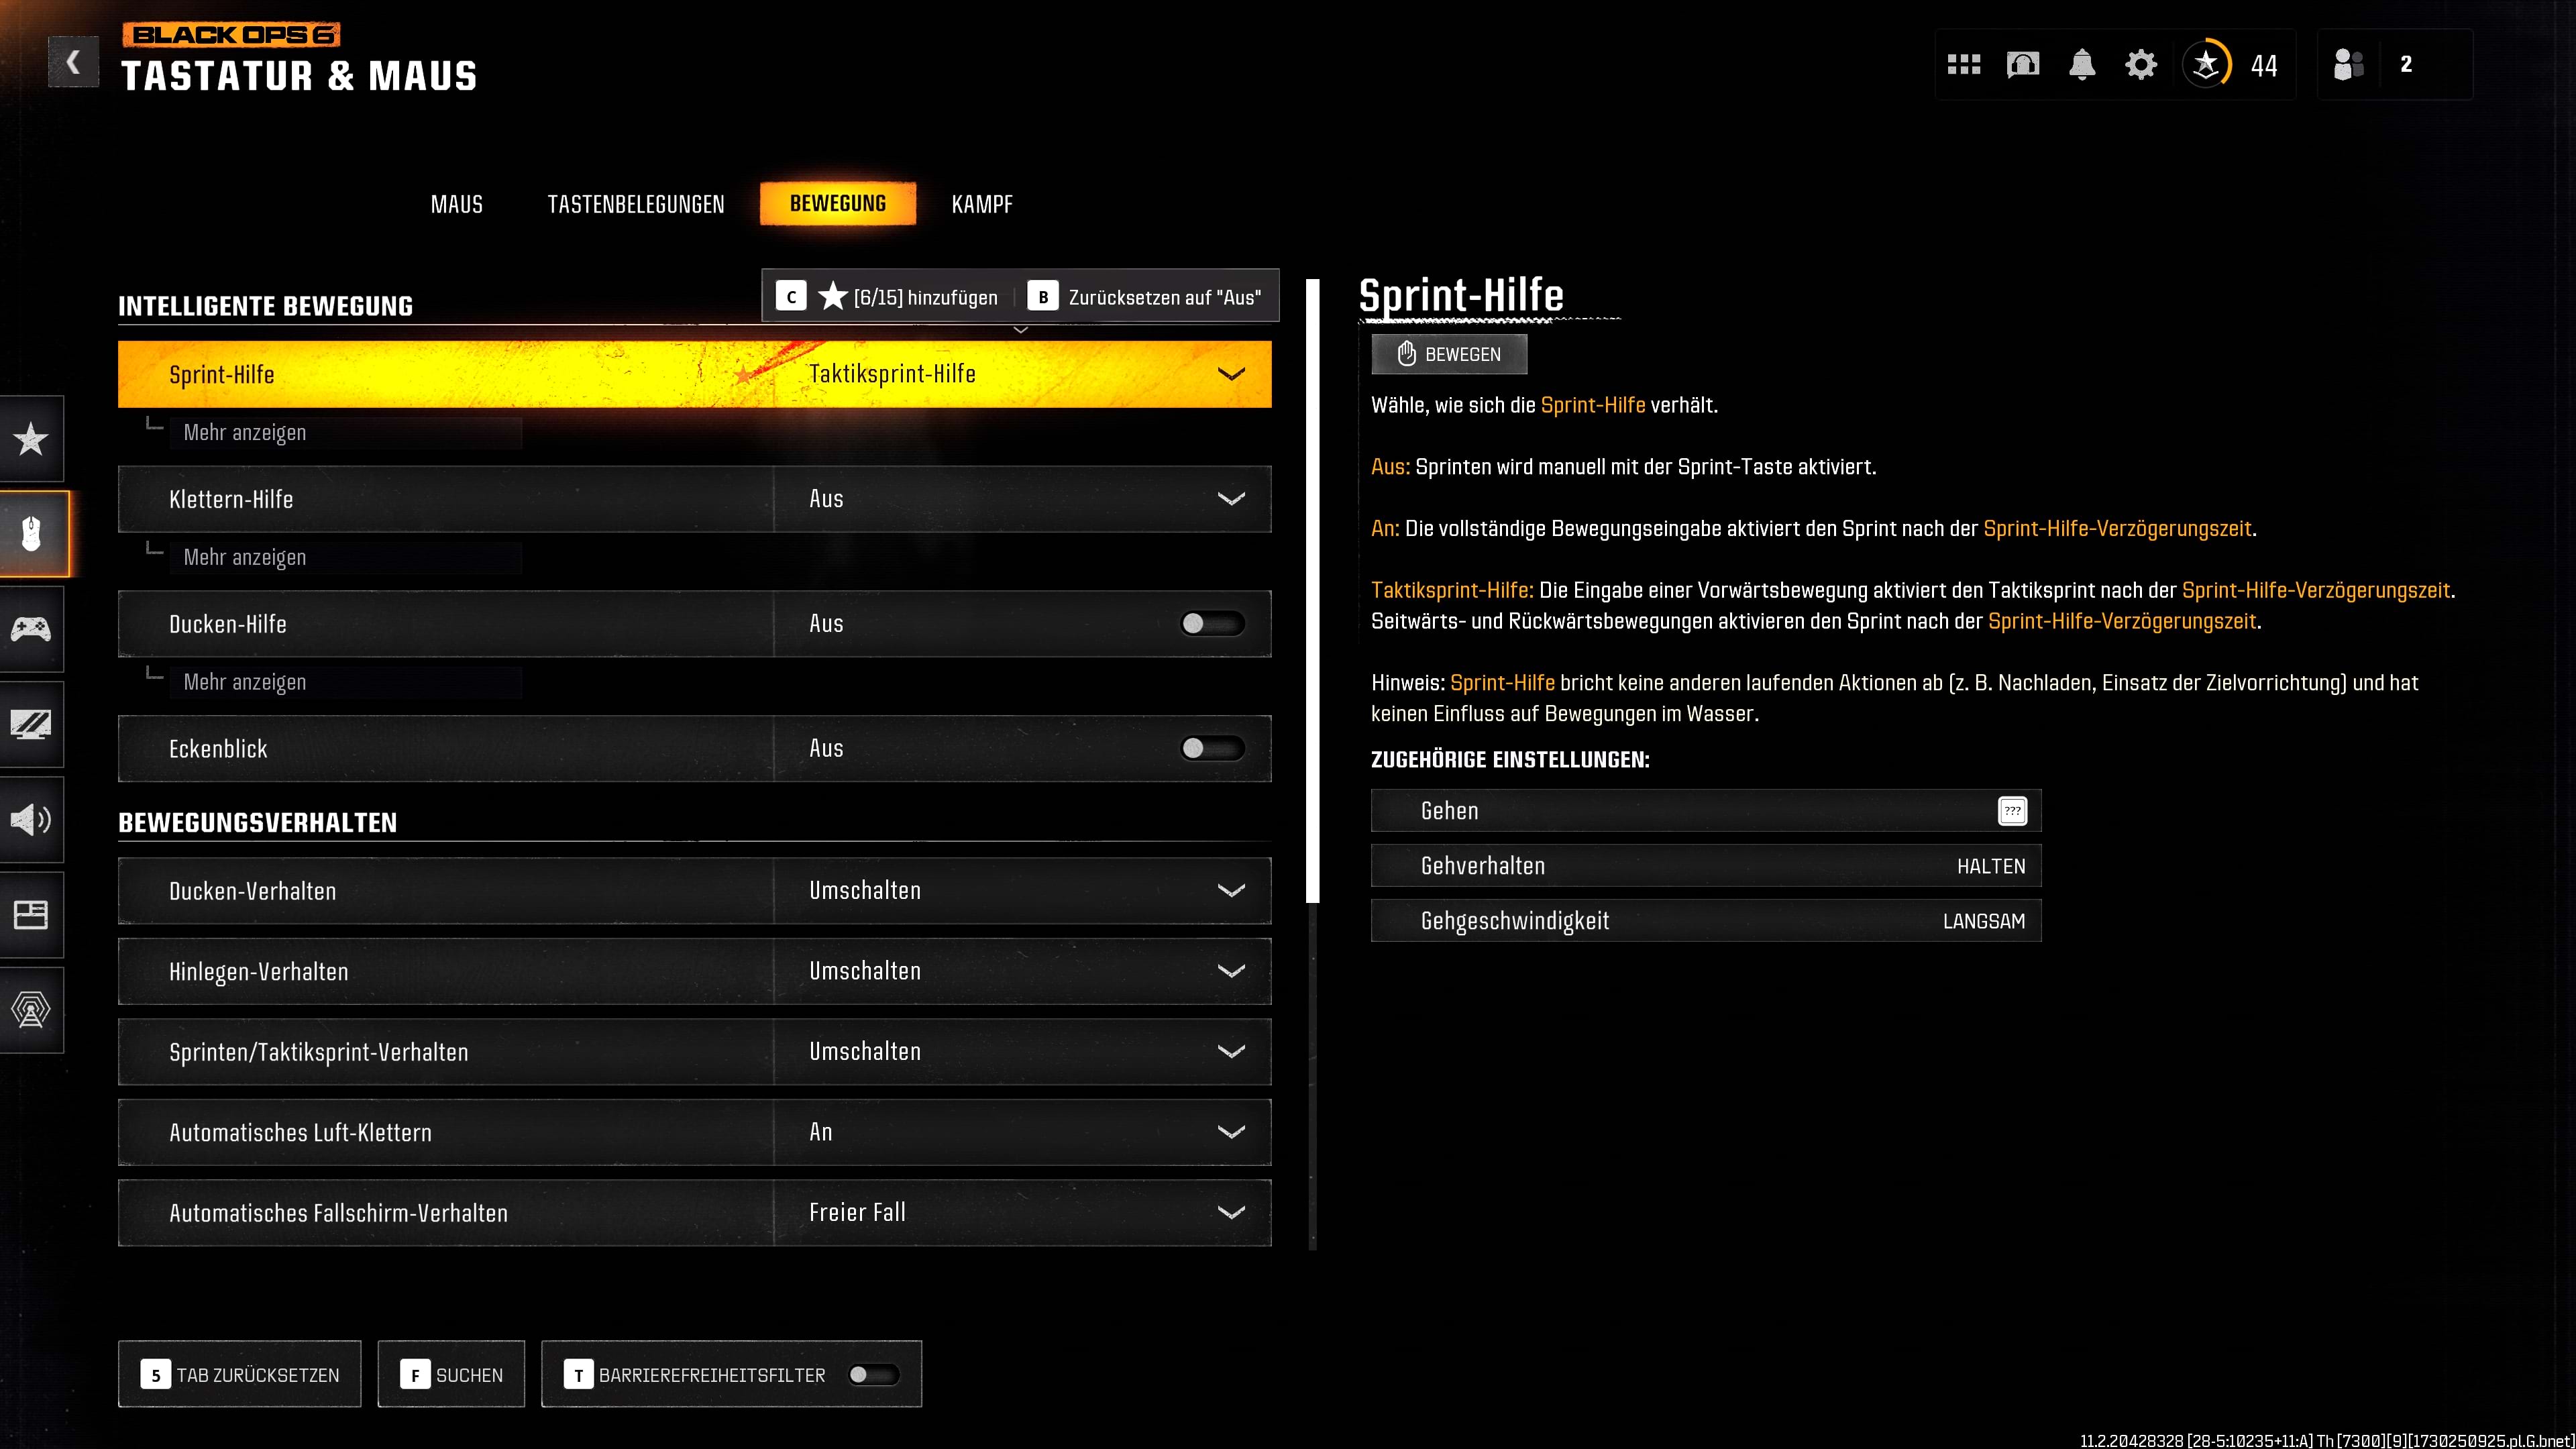This screenshot has height=1449, width=2576.
Task: Open notifications via the bell icon
Action: pyautogui.click(x=2081, y=65)
